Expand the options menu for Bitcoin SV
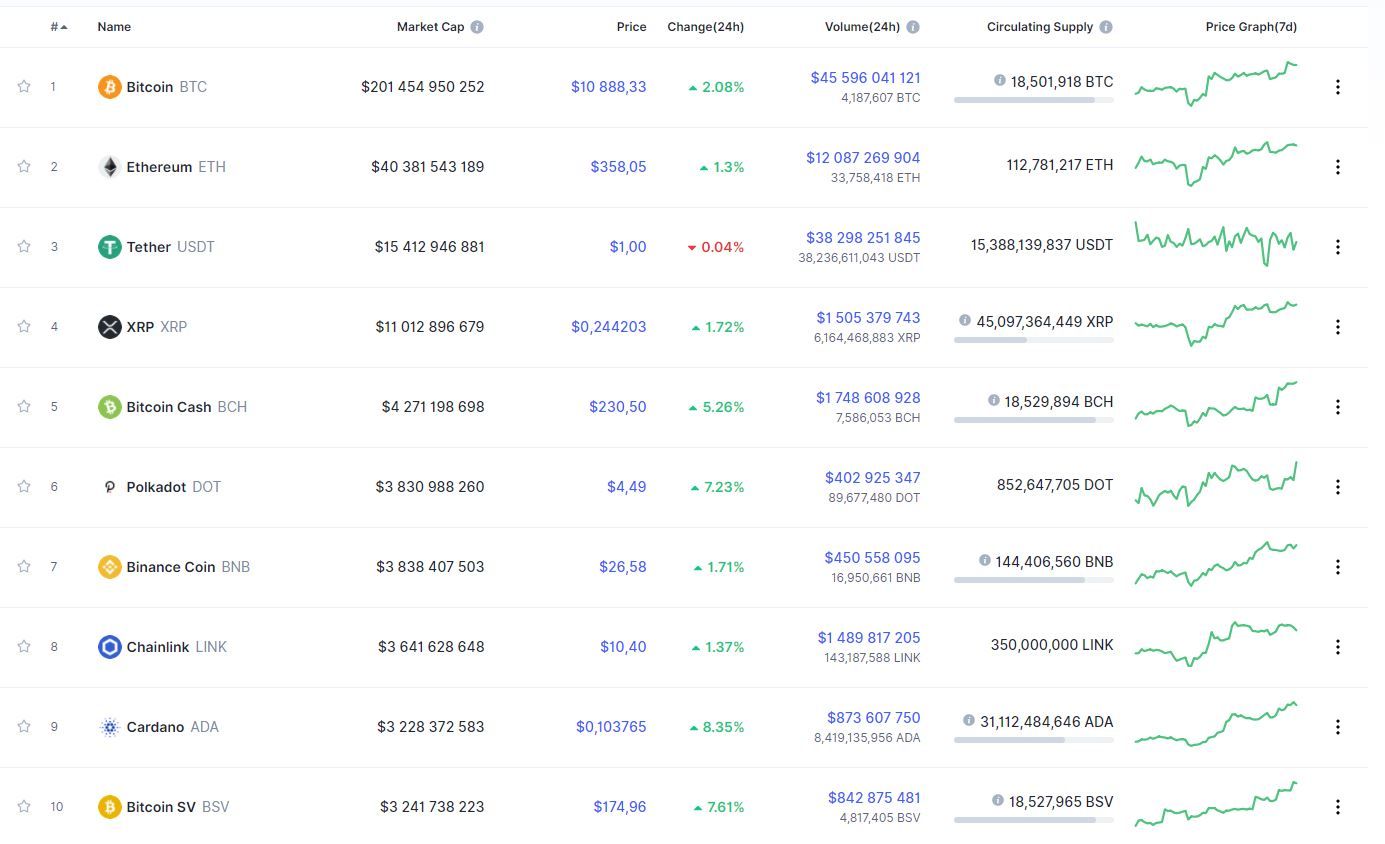Image resolution: width=1385 pixels, height=844 pixels. pyautogui.click(x=1337, y=807)
